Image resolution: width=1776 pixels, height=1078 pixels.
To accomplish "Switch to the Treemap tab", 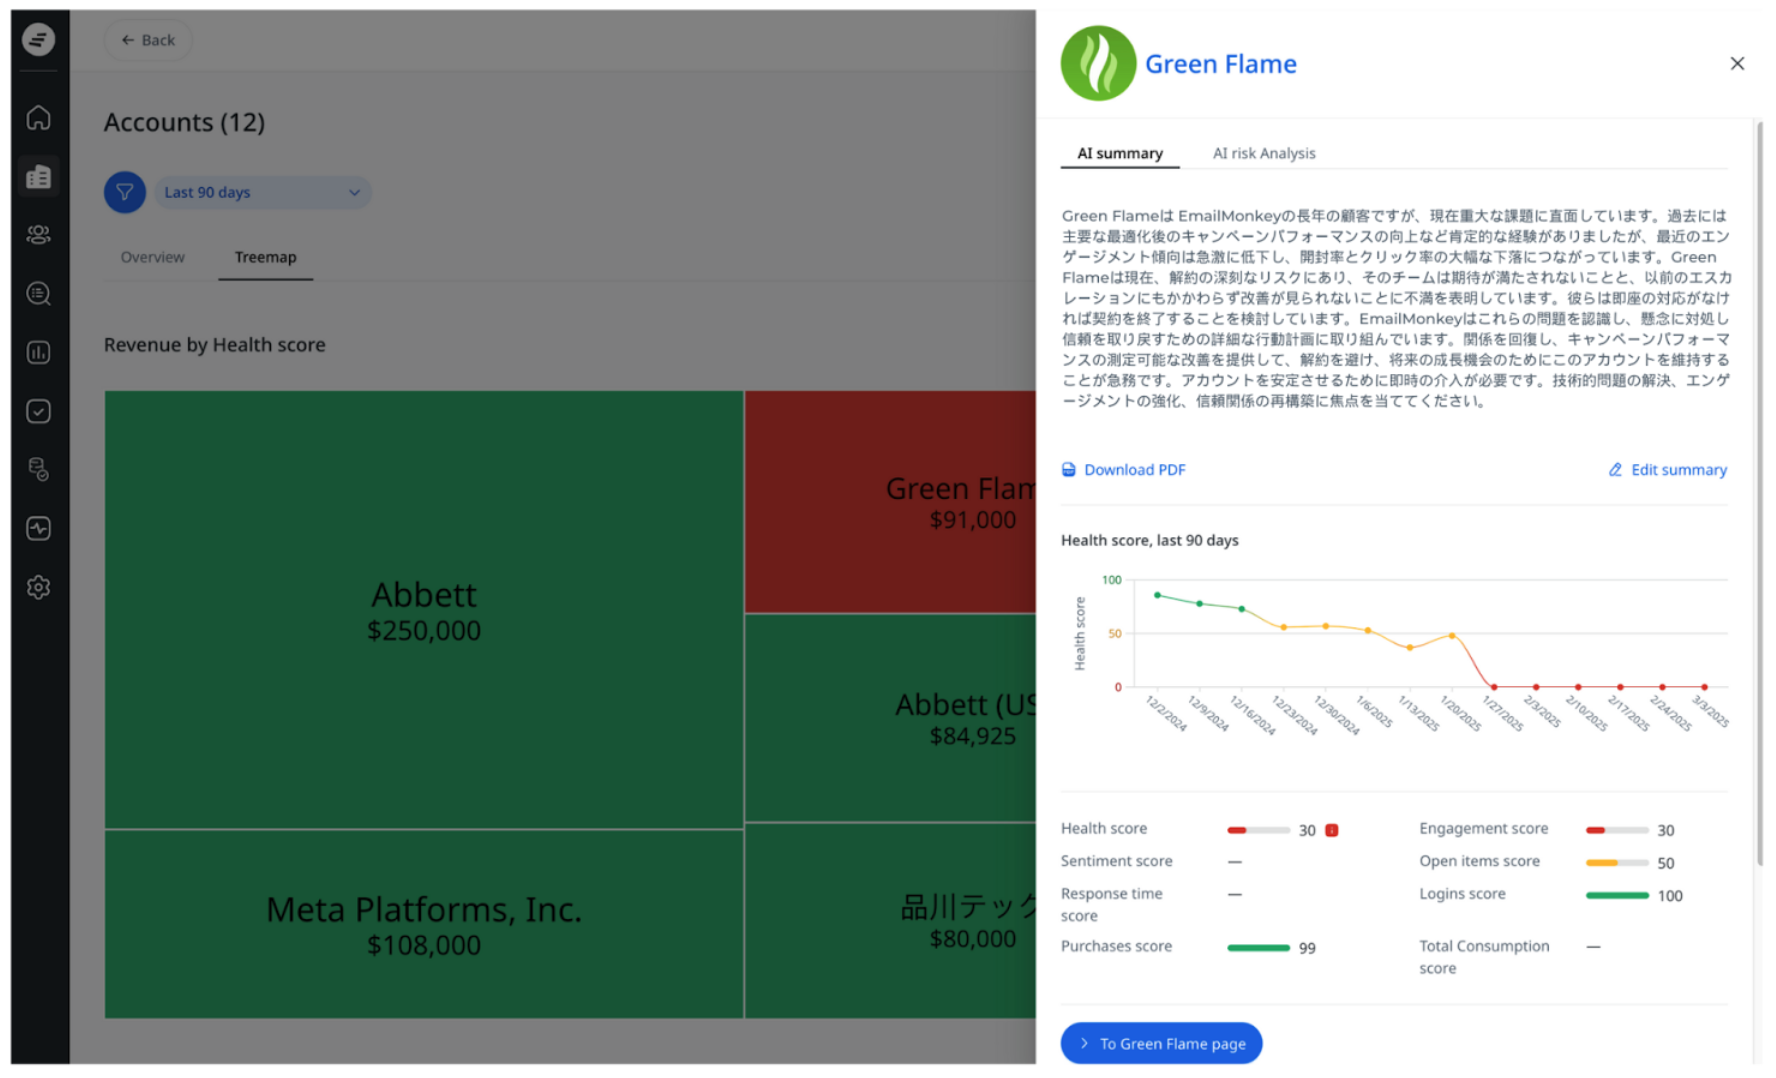I will point(265,257).
